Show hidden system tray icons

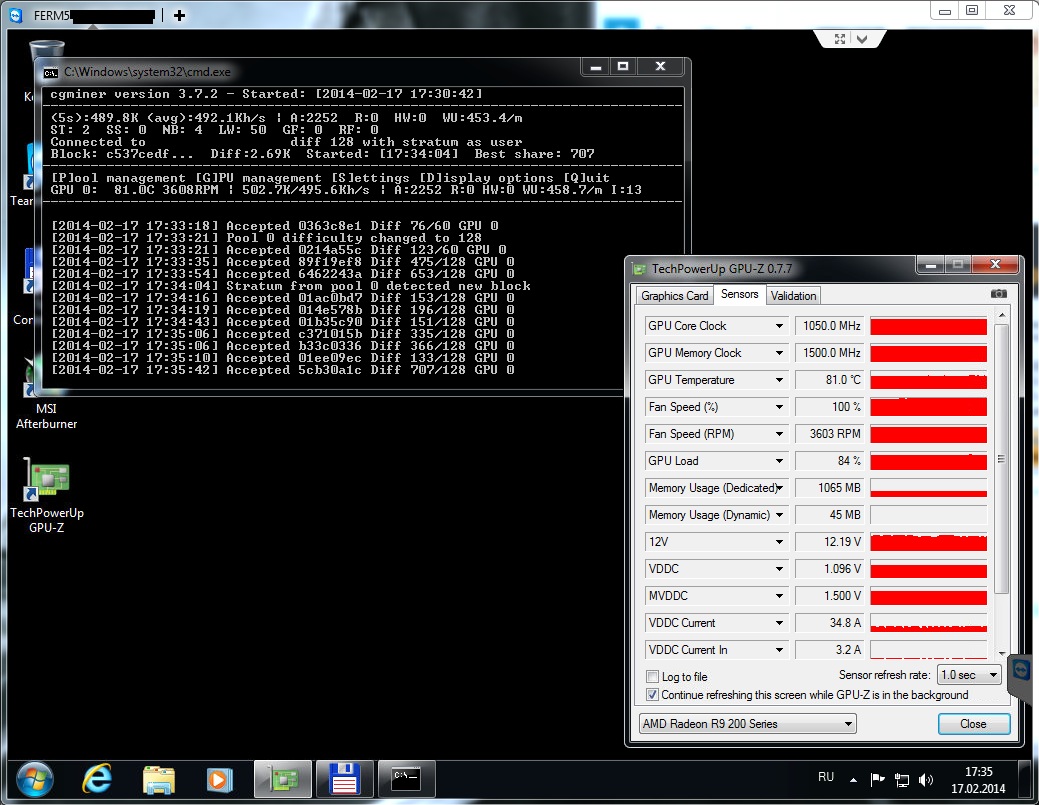click(x=853, y=780)
